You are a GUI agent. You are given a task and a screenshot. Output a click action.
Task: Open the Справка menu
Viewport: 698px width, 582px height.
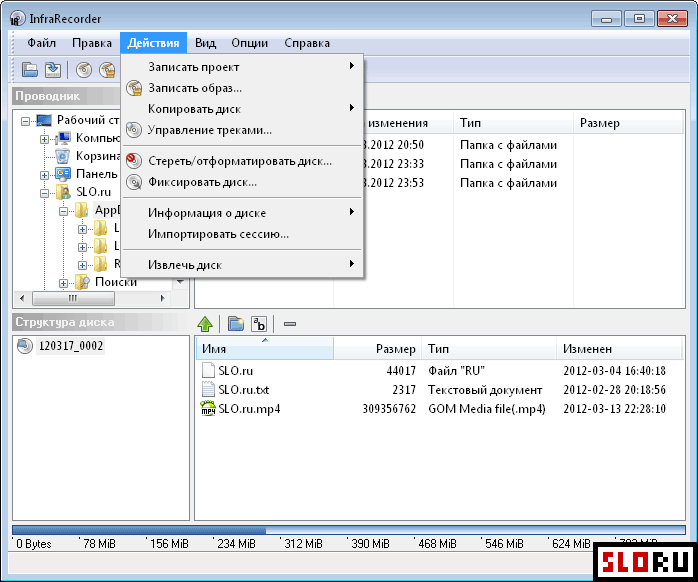tap(307, 43)
